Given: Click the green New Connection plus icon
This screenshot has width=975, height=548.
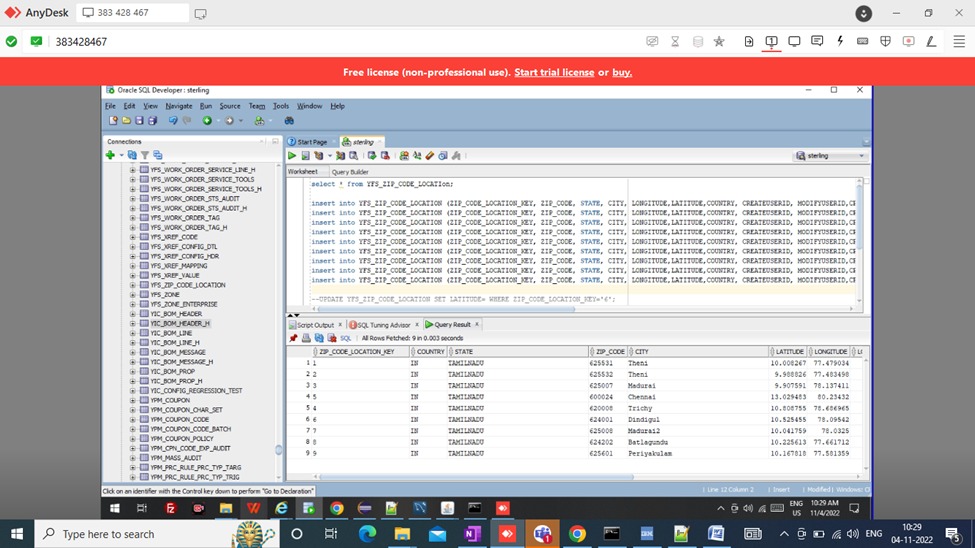Looking at the screenshot, I should tap(109, 155).
